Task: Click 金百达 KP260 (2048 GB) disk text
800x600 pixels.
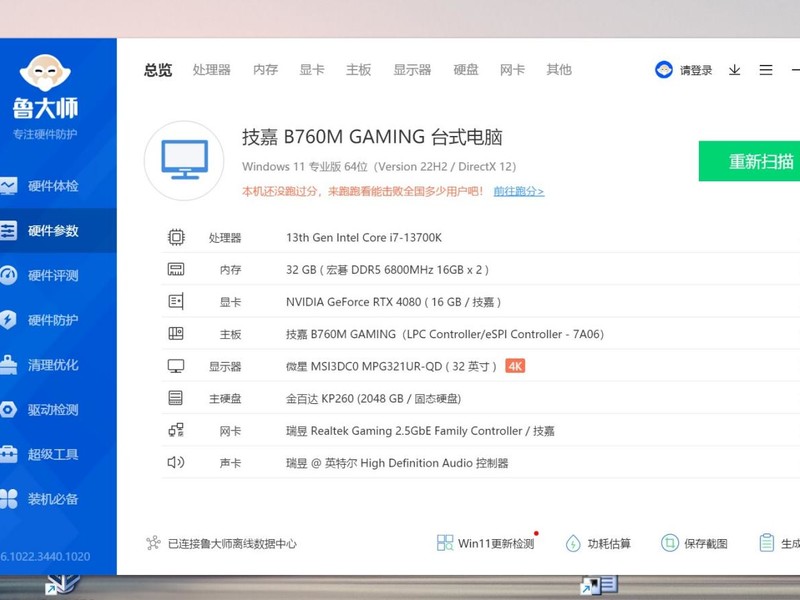Action: tap(373, 398)
